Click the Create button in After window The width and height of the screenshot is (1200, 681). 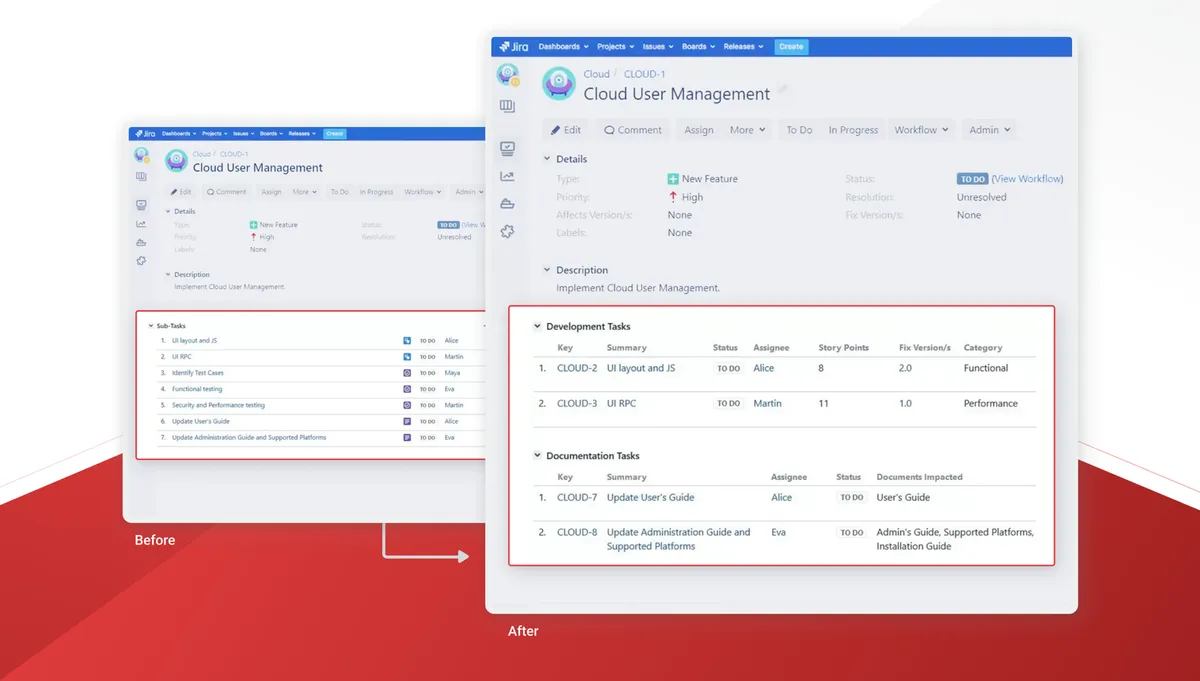pyautogui.click(x=791, y=46)
